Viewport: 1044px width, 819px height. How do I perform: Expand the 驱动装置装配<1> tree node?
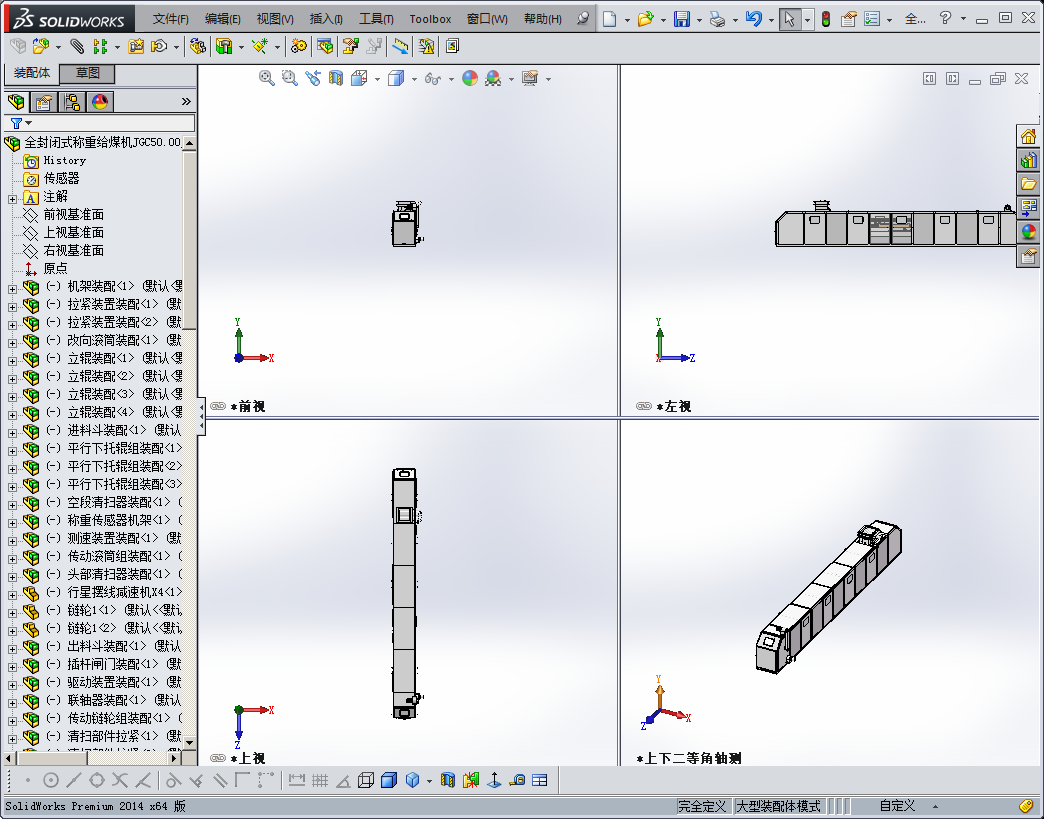click(12, 684)
